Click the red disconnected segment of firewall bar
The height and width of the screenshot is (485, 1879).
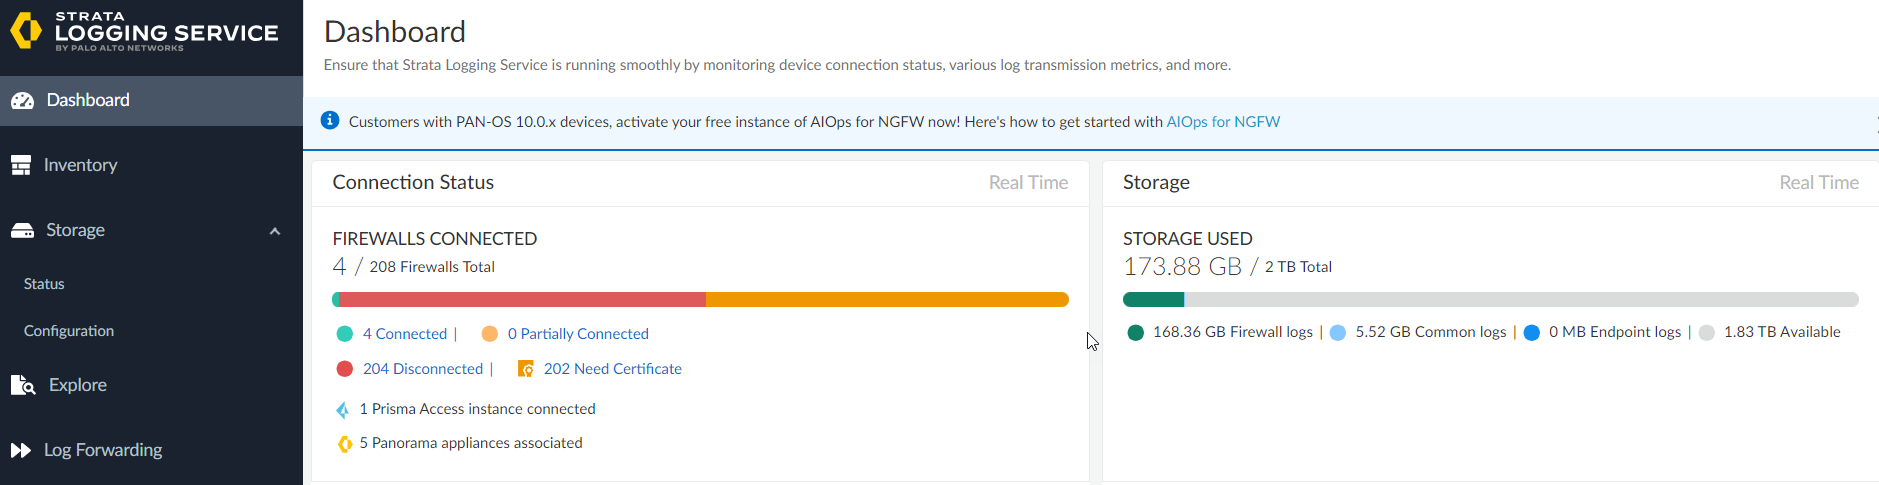click(x=522, y=299)
